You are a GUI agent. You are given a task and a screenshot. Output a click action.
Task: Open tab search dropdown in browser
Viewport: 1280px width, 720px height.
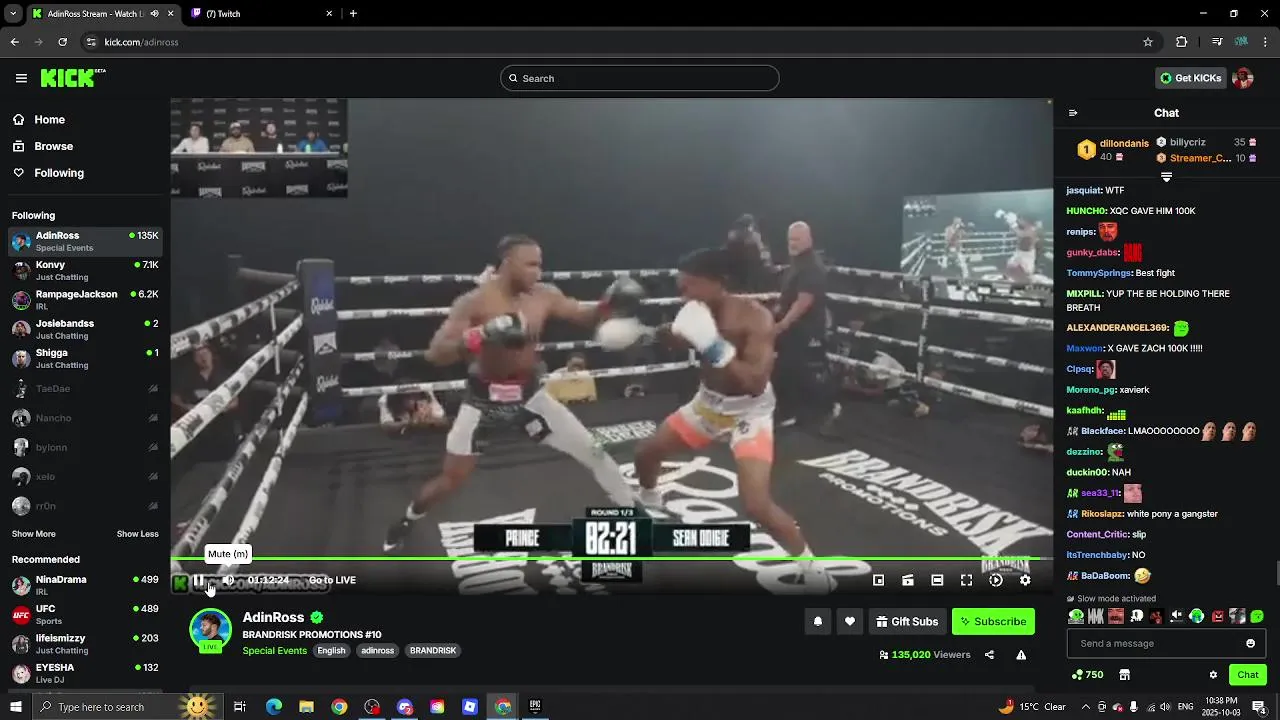(13, 14)
